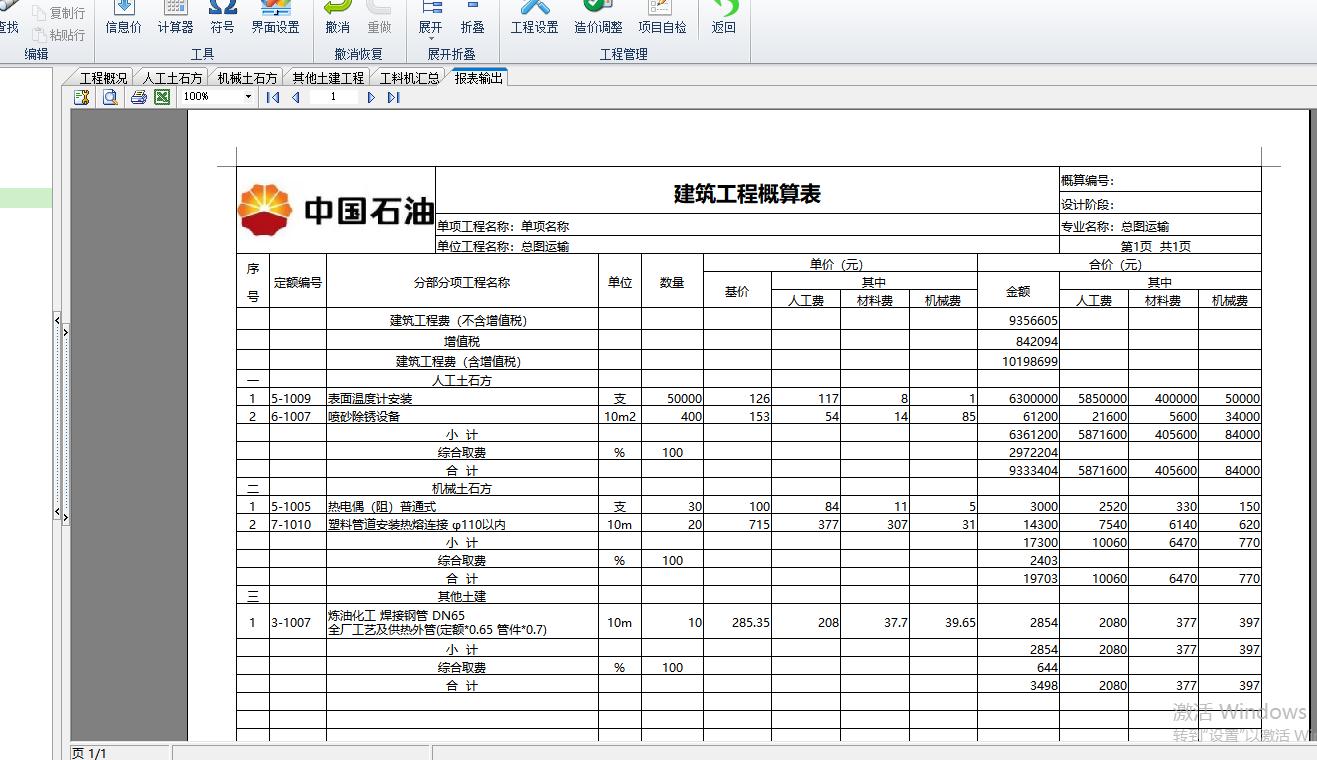The image size is (1317, 760).
Task: Go to the next report page
Action: point(371,97)
